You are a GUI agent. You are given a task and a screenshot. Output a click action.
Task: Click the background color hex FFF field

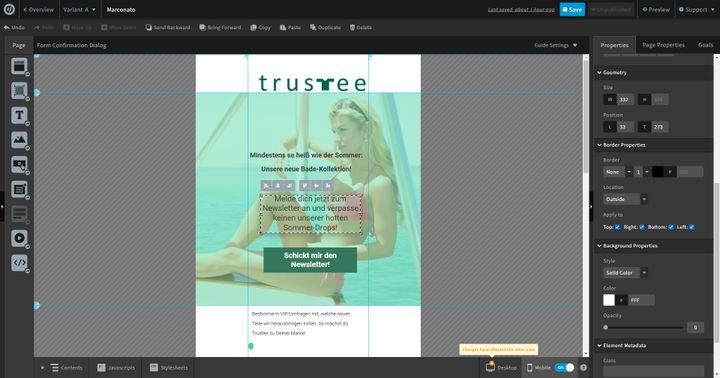(x=641, y=300)
